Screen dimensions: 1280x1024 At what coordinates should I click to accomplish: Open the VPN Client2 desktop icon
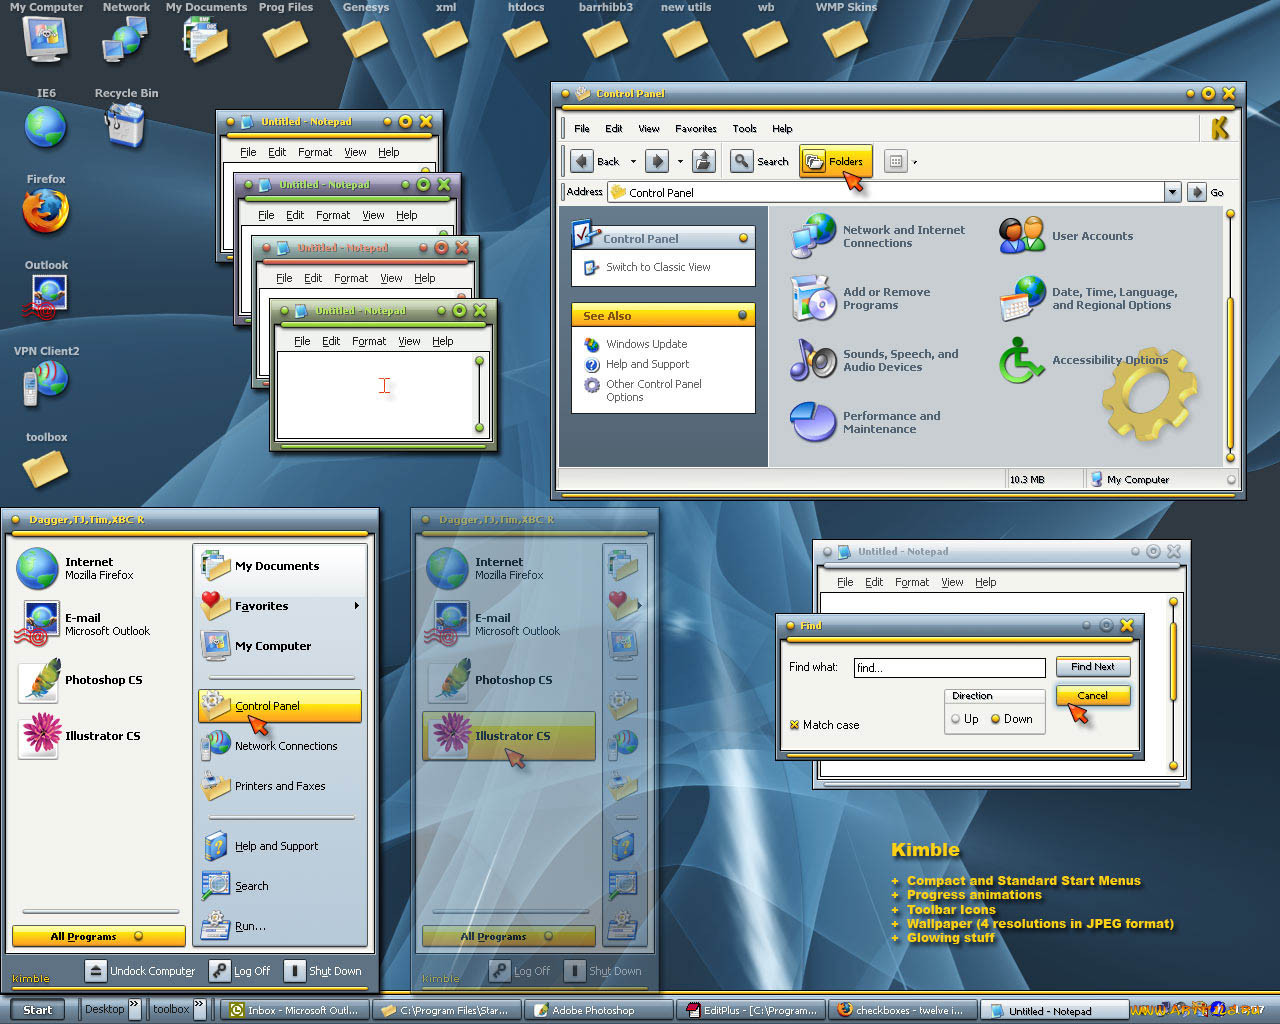[x=46, y=384]
